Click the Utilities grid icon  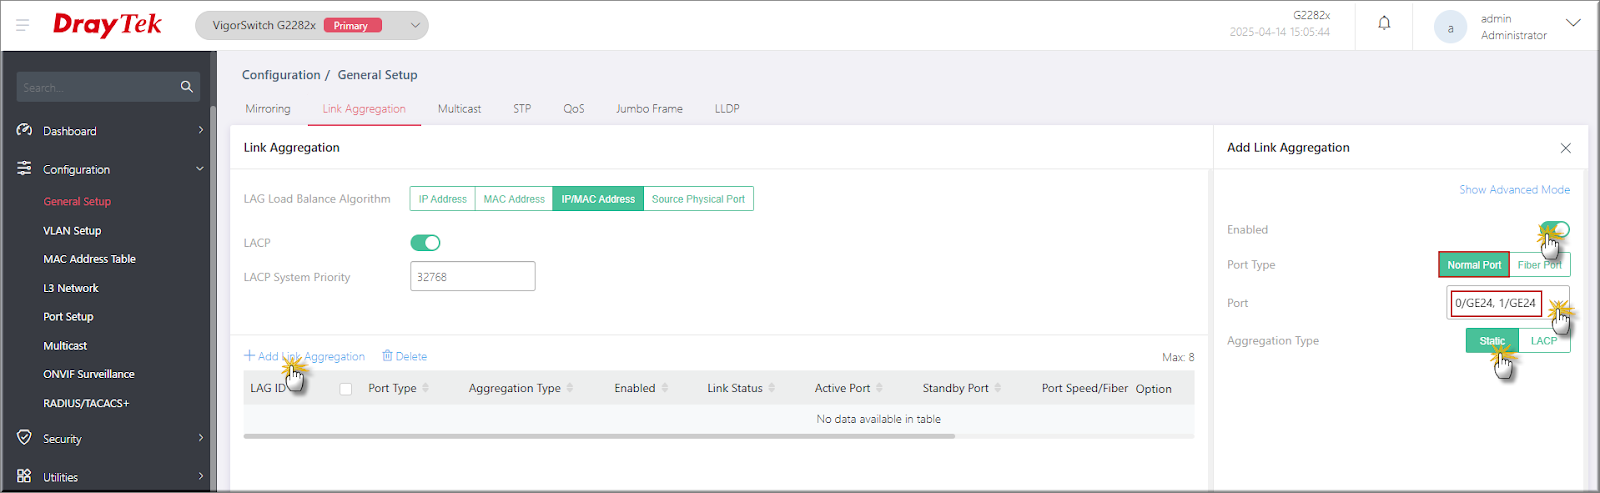(24, 476)
